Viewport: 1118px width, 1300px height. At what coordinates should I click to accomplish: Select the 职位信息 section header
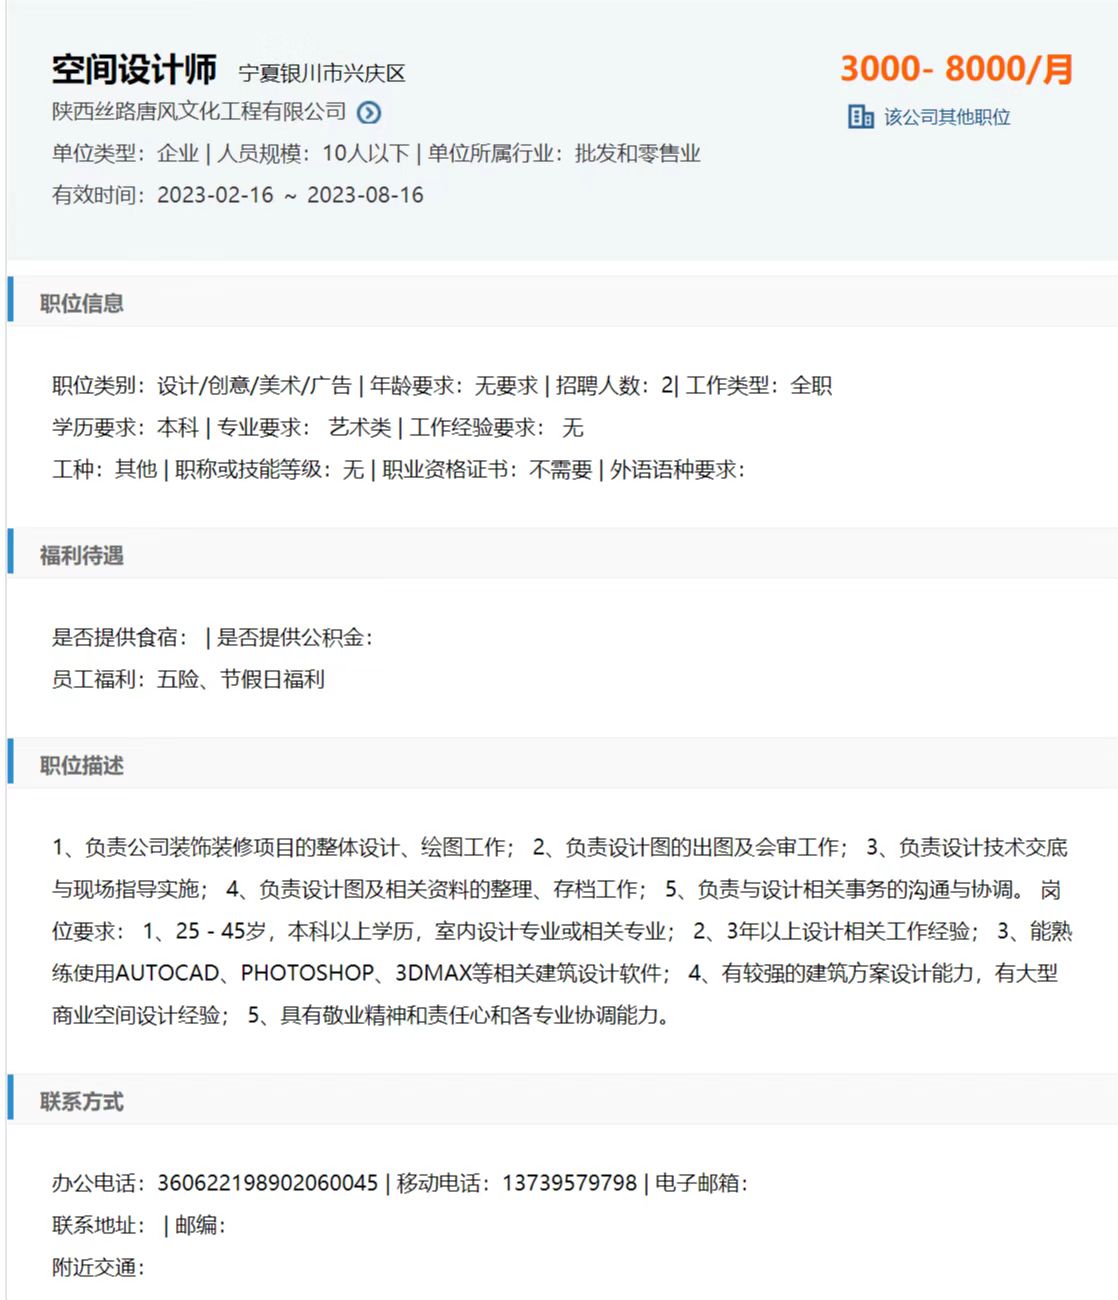coord(82,303)
